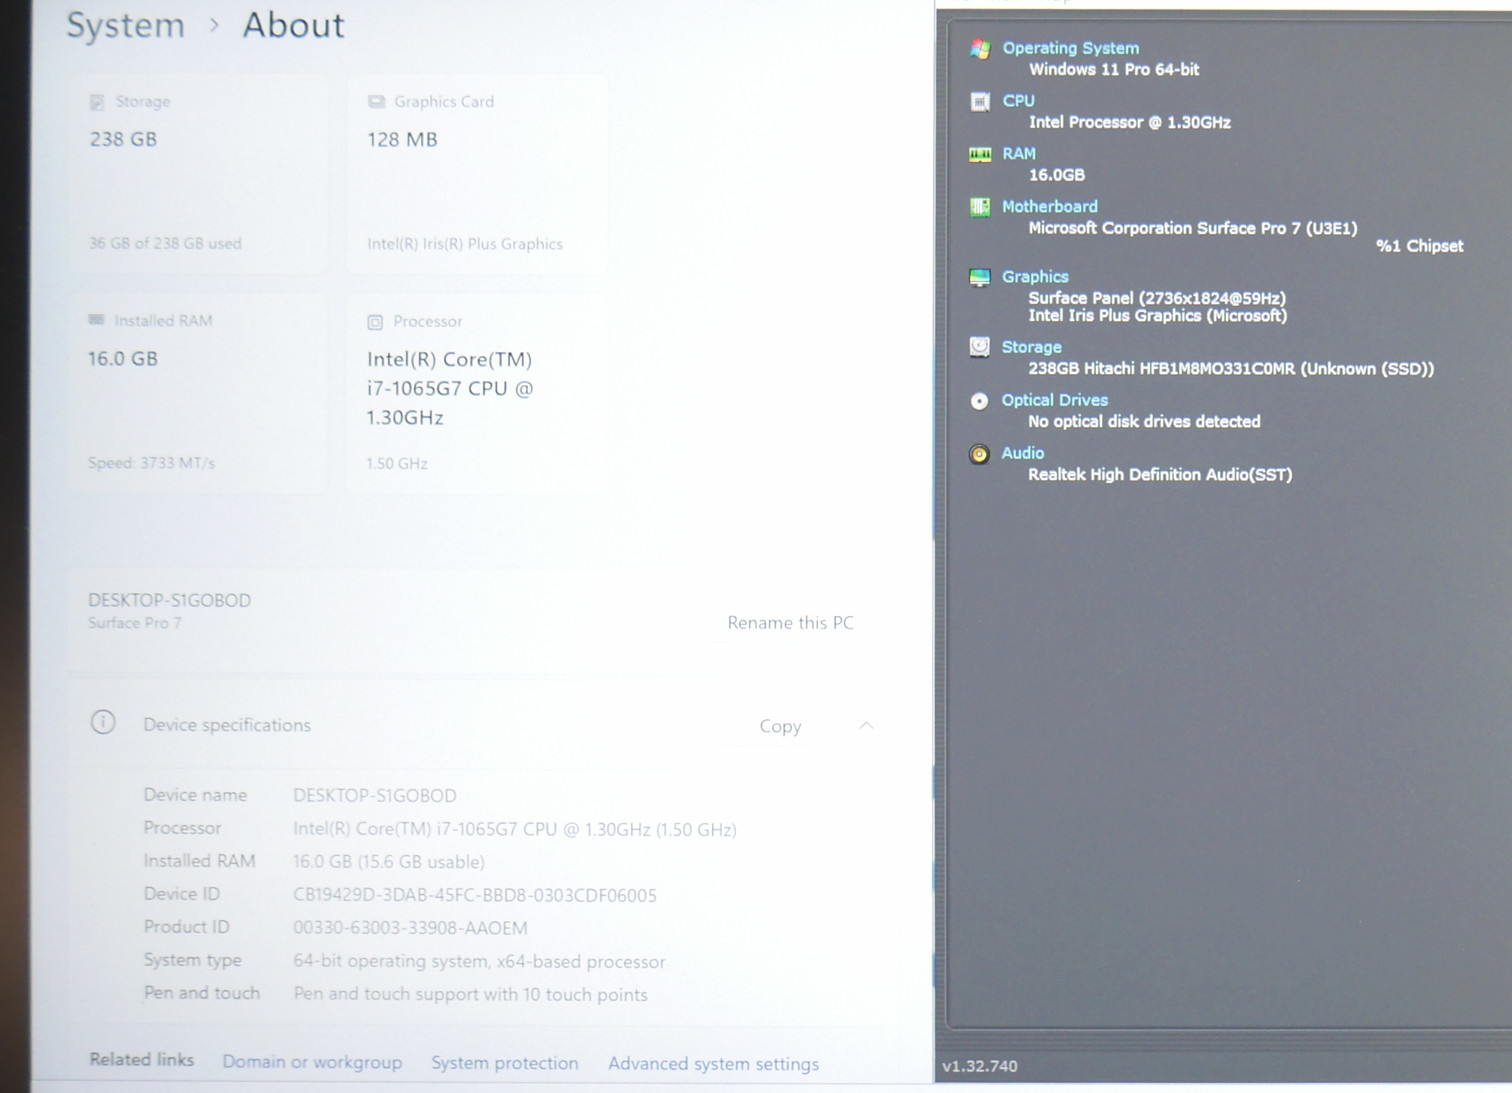Screen dimensions: 1512x1093
Task: Click the Operating System icon in Speccy
Action: coord(980,49)
